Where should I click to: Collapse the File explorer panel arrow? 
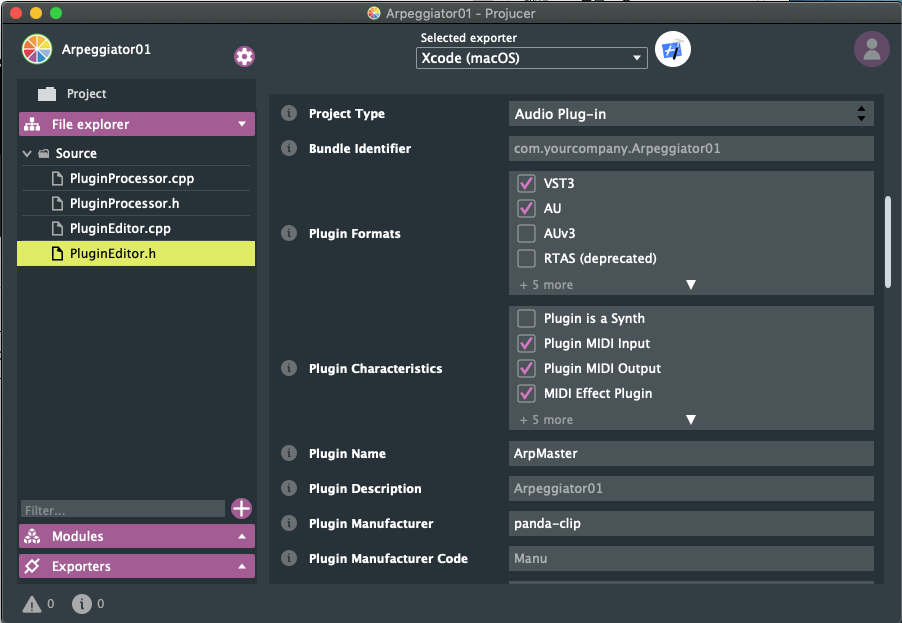242,124
